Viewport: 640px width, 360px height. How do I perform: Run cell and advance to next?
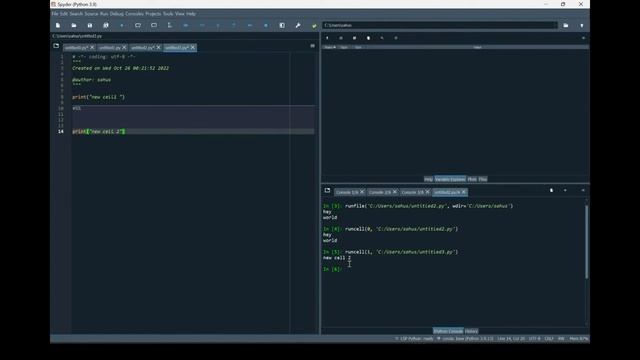tap(154, 25)
